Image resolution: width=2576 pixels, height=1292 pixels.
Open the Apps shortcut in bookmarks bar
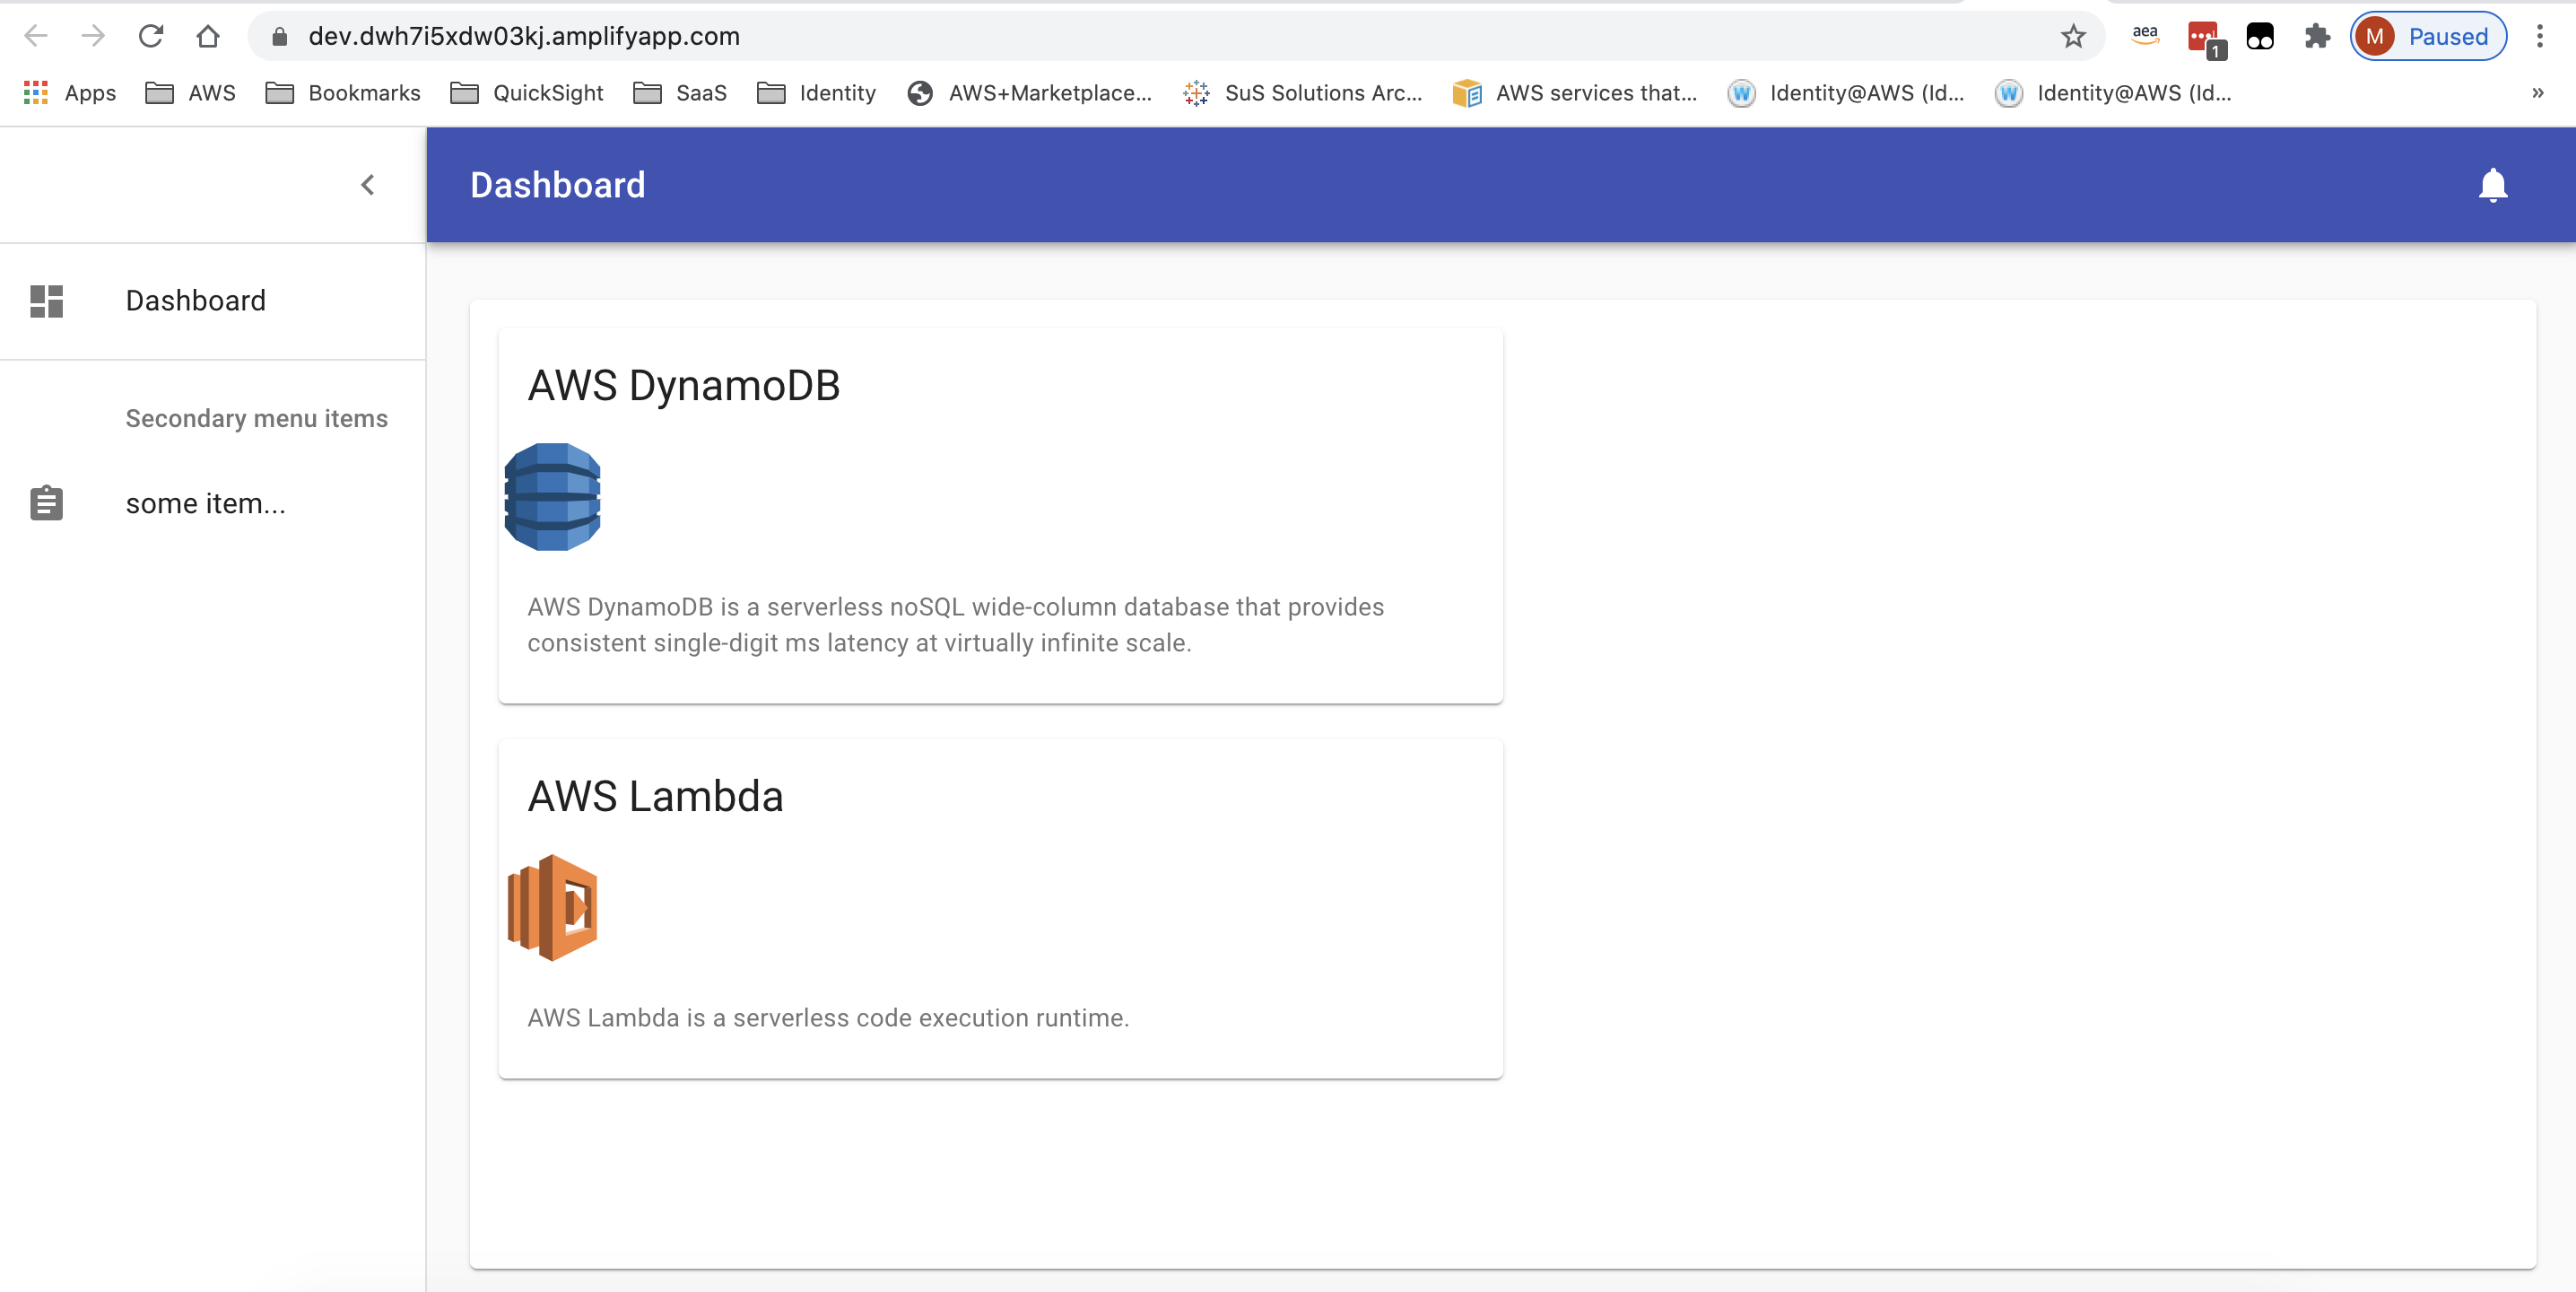coord(70,93)
